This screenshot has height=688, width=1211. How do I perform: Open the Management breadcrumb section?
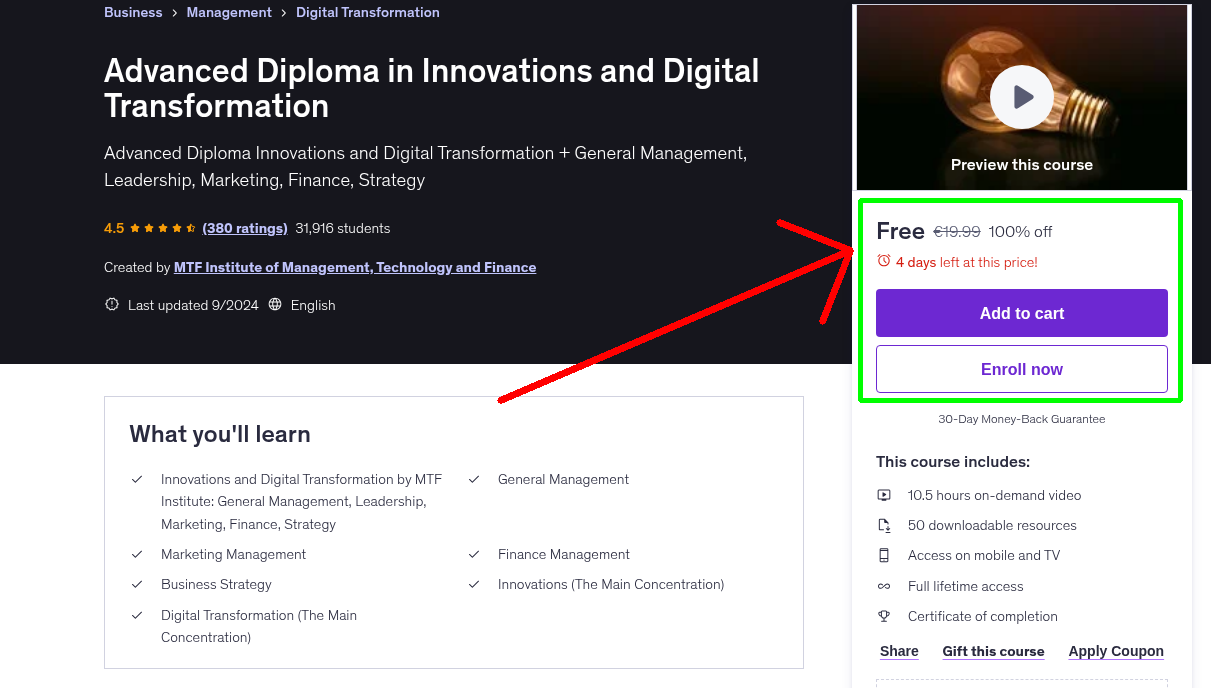tap(229, 12)
